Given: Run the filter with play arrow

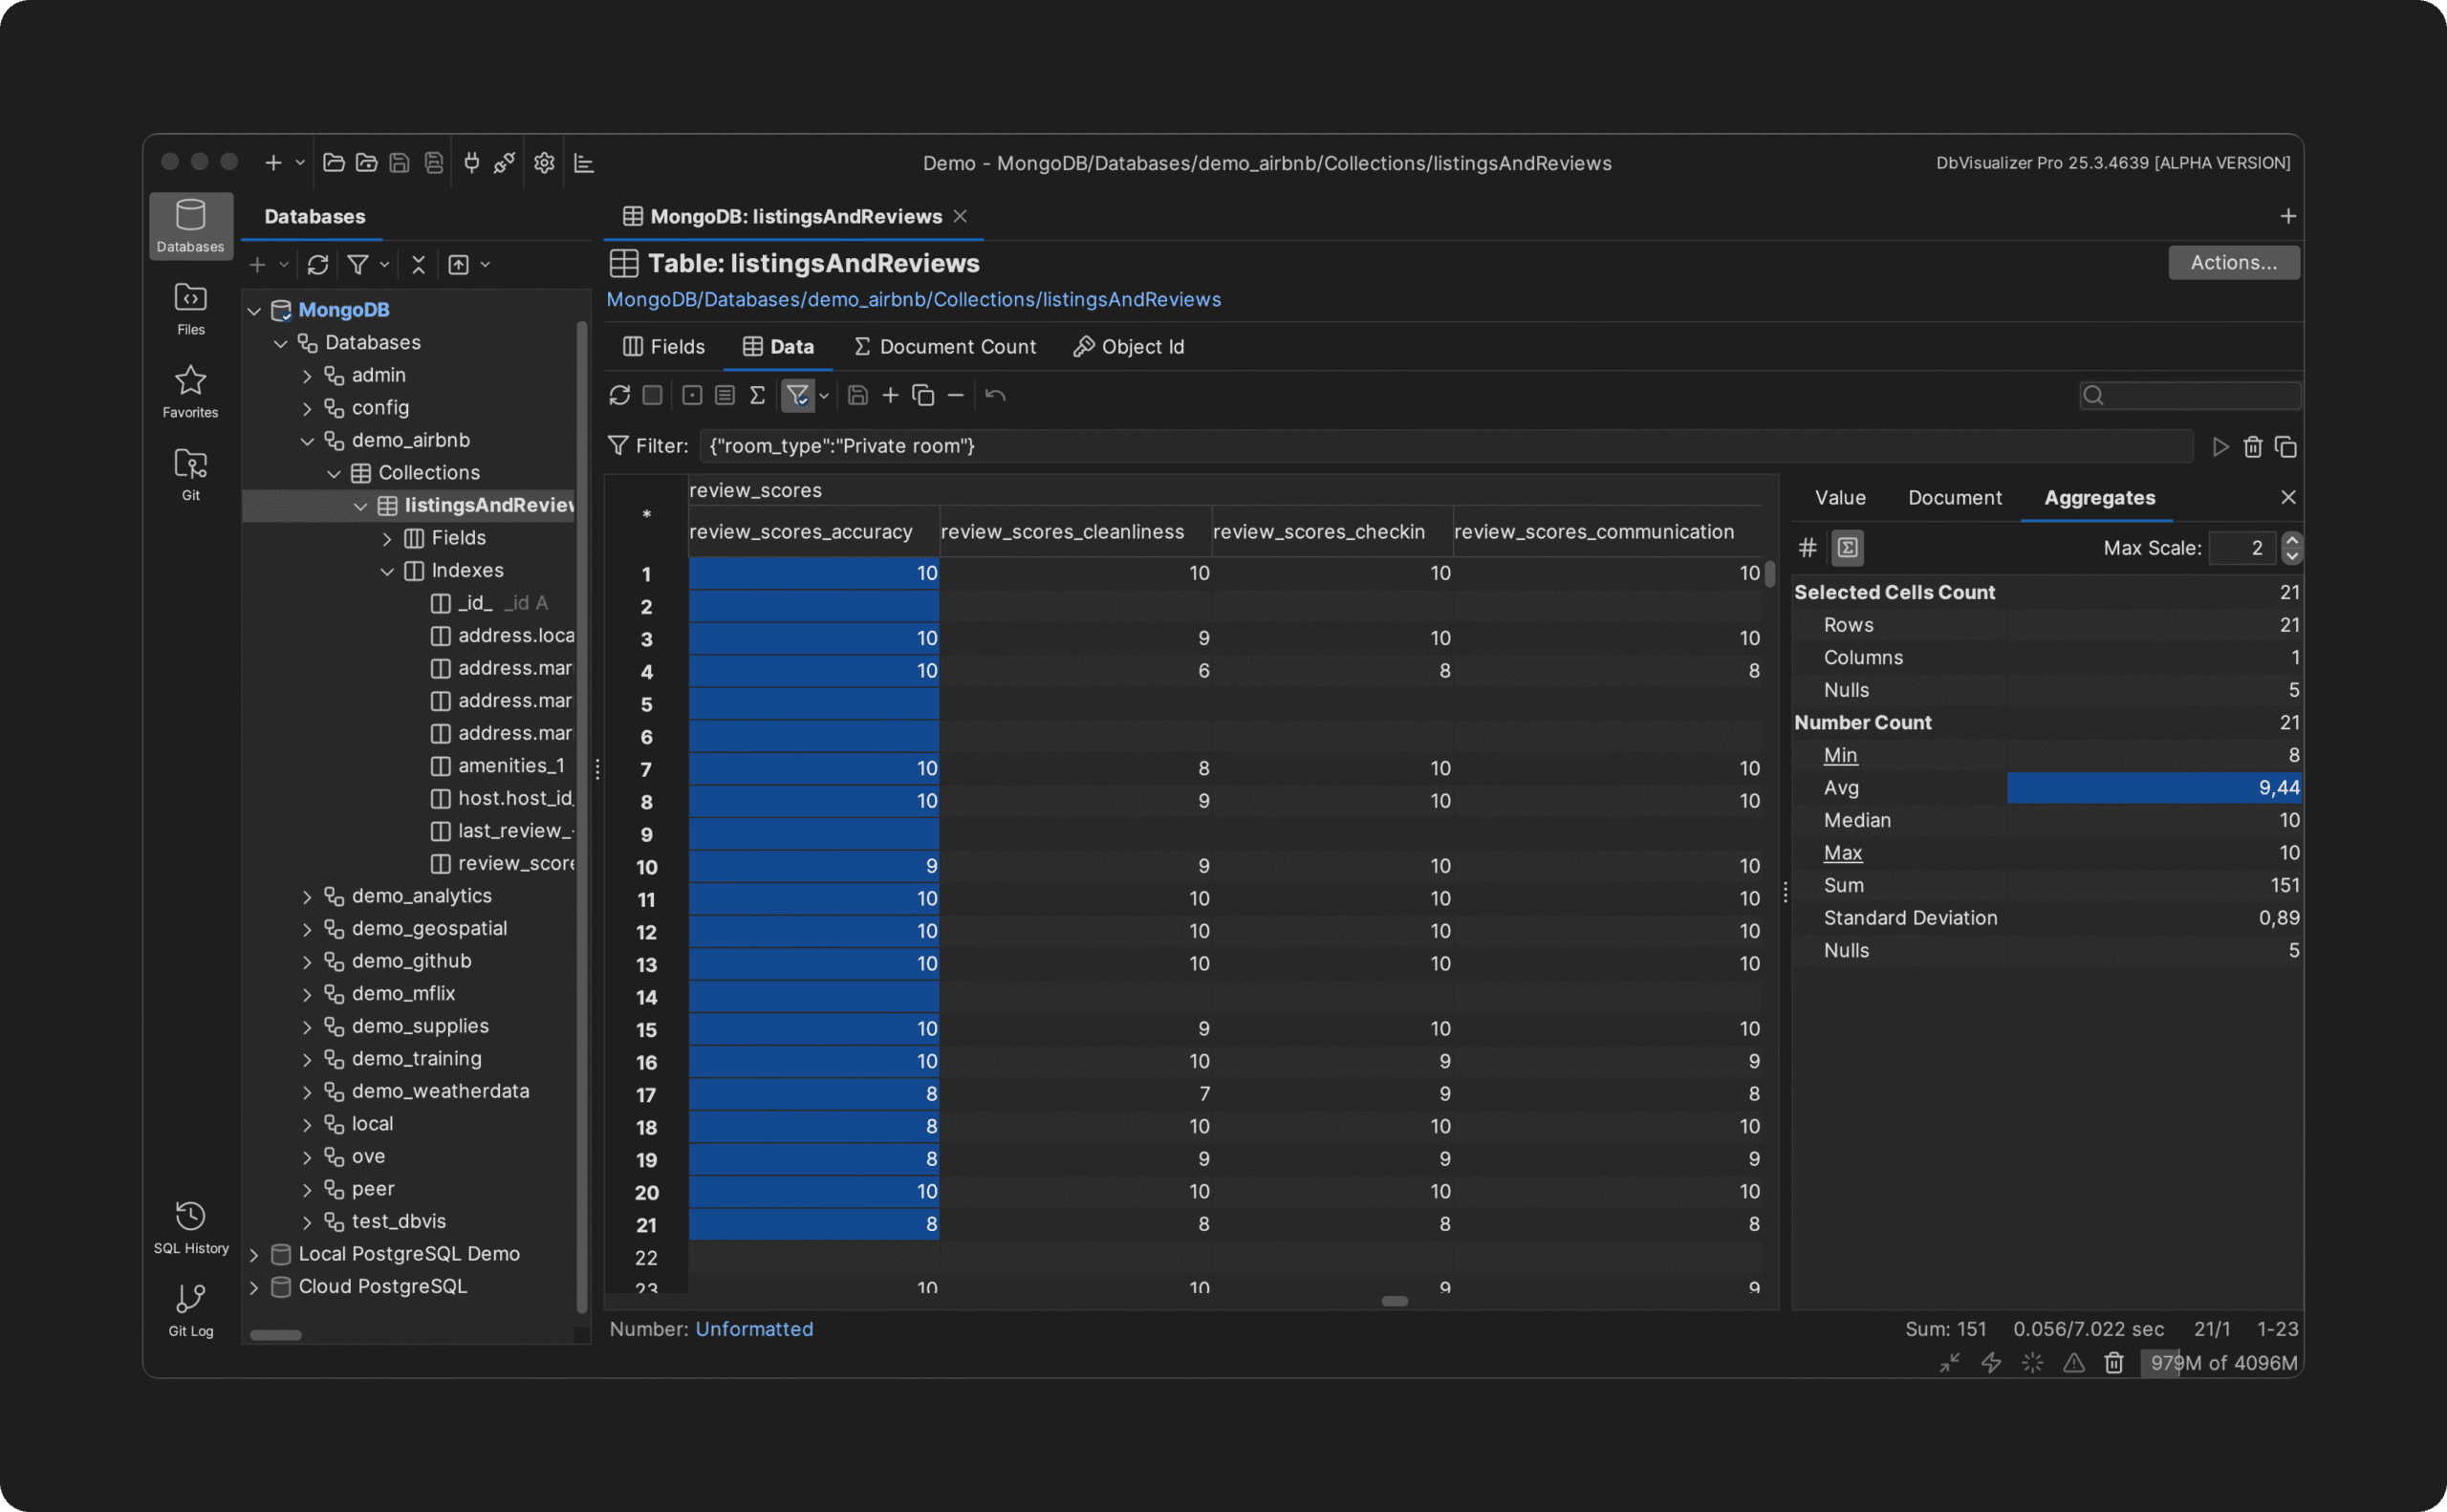Looking at the screenshot, I should point(2220,447).
